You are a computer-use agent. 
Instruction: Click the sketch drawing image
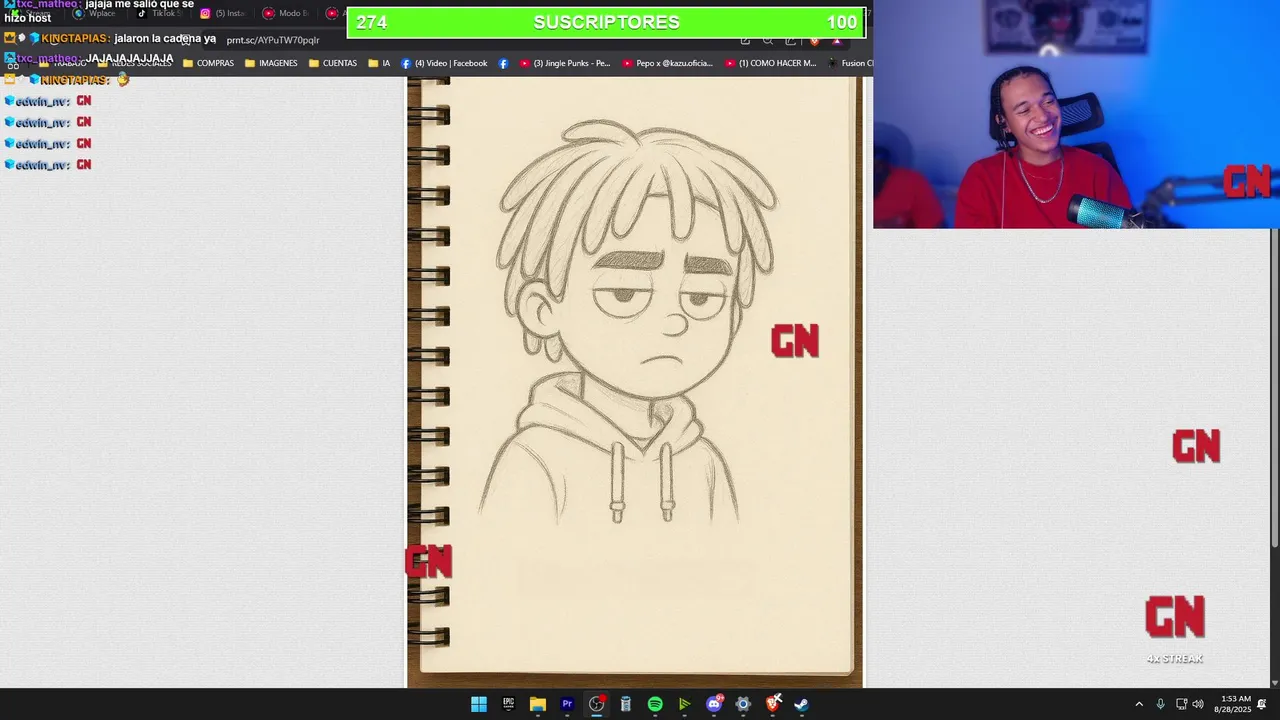point(635,382)
